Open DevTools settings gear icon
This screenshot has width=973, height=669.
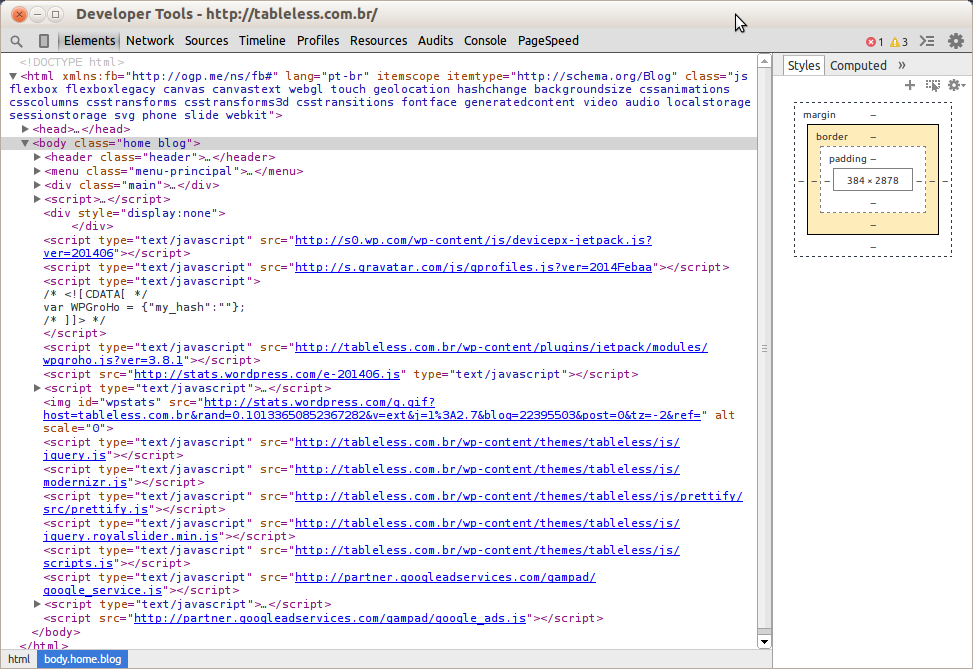tap(956, 41)
